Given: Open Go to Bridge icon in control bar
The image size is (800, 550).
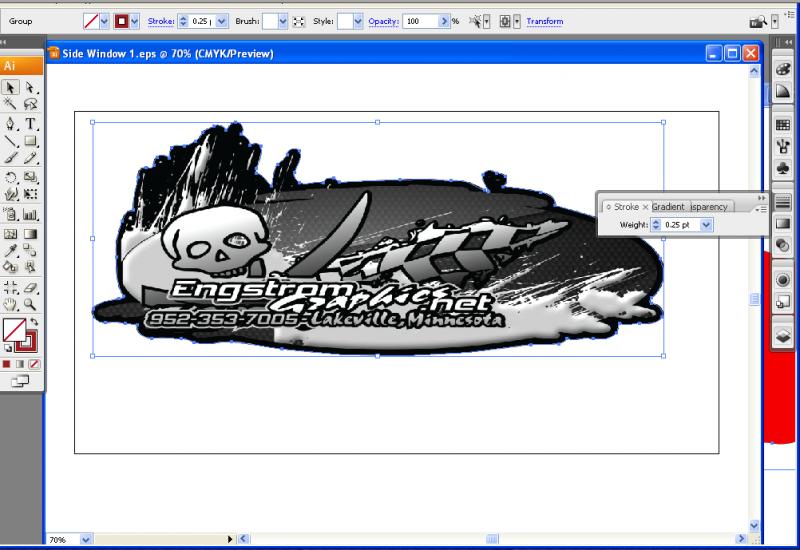Looking at the screenshot, I should click(x=758, y=21).
